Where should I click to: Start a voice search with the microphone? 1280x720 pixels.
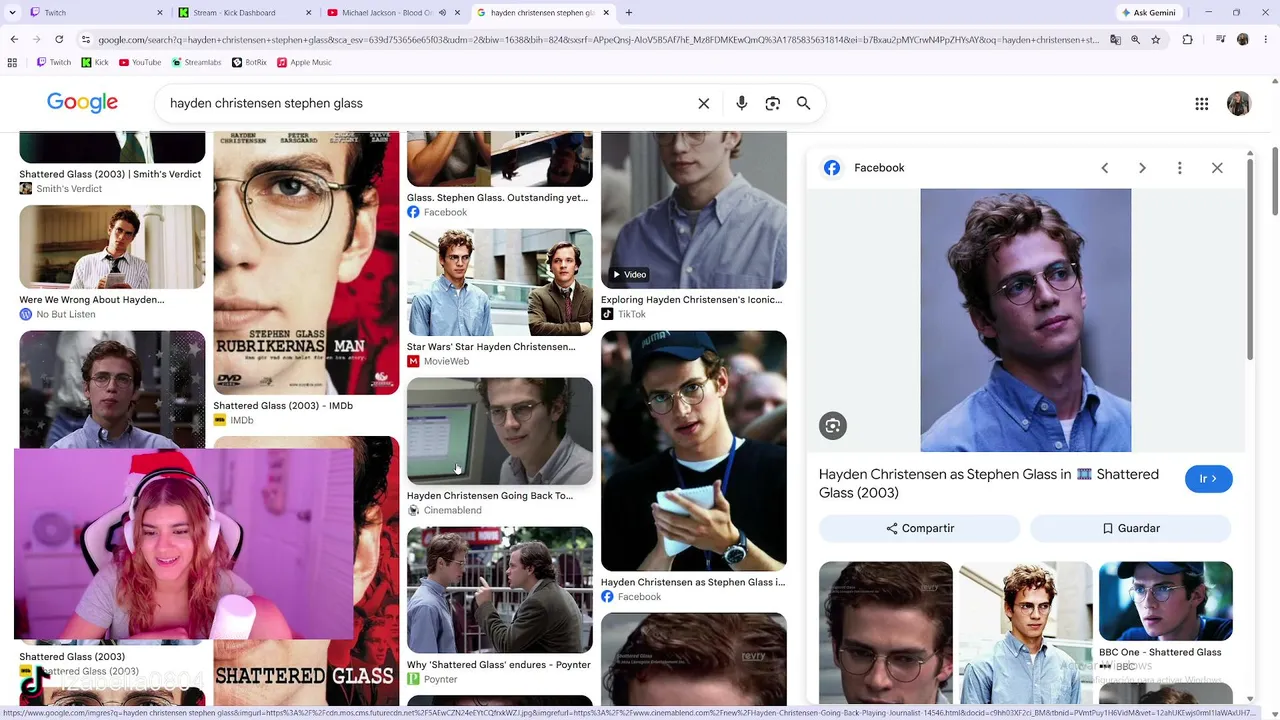point(741,103)
